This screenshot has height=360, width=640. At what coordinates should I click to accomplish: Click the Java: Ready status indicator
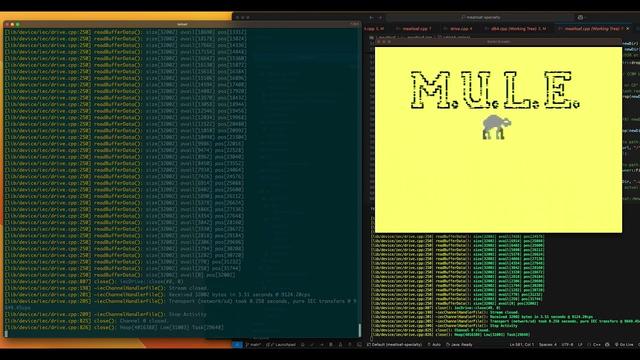[460, 345]
